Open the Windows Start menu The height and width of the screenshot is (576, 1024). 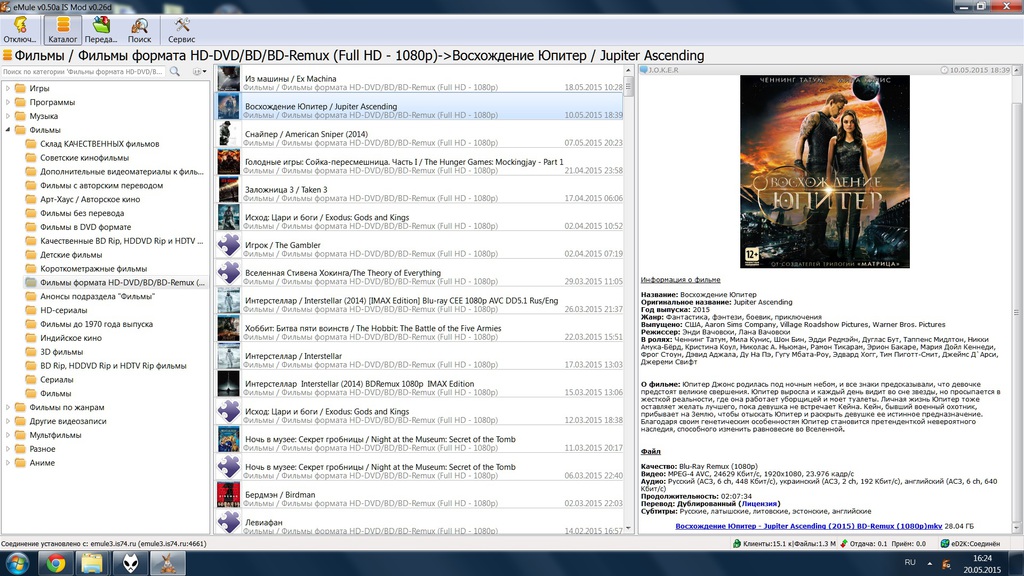(x=17, y=563)
